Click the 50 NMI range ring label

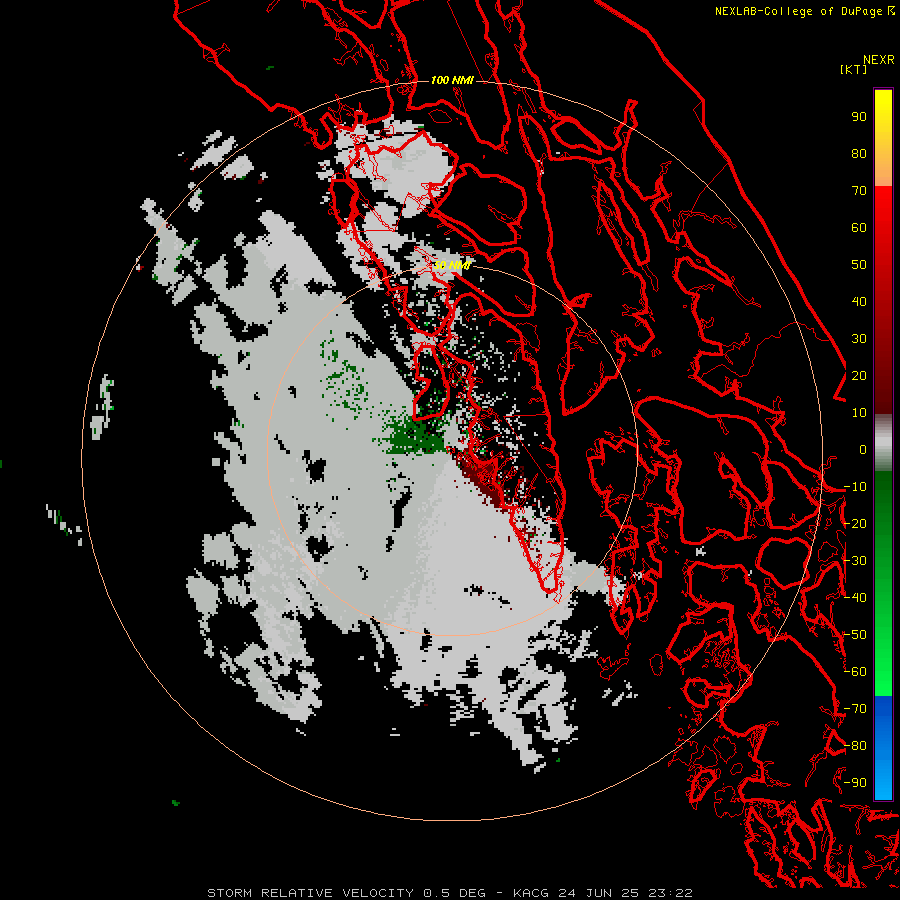tap(452, 265)
